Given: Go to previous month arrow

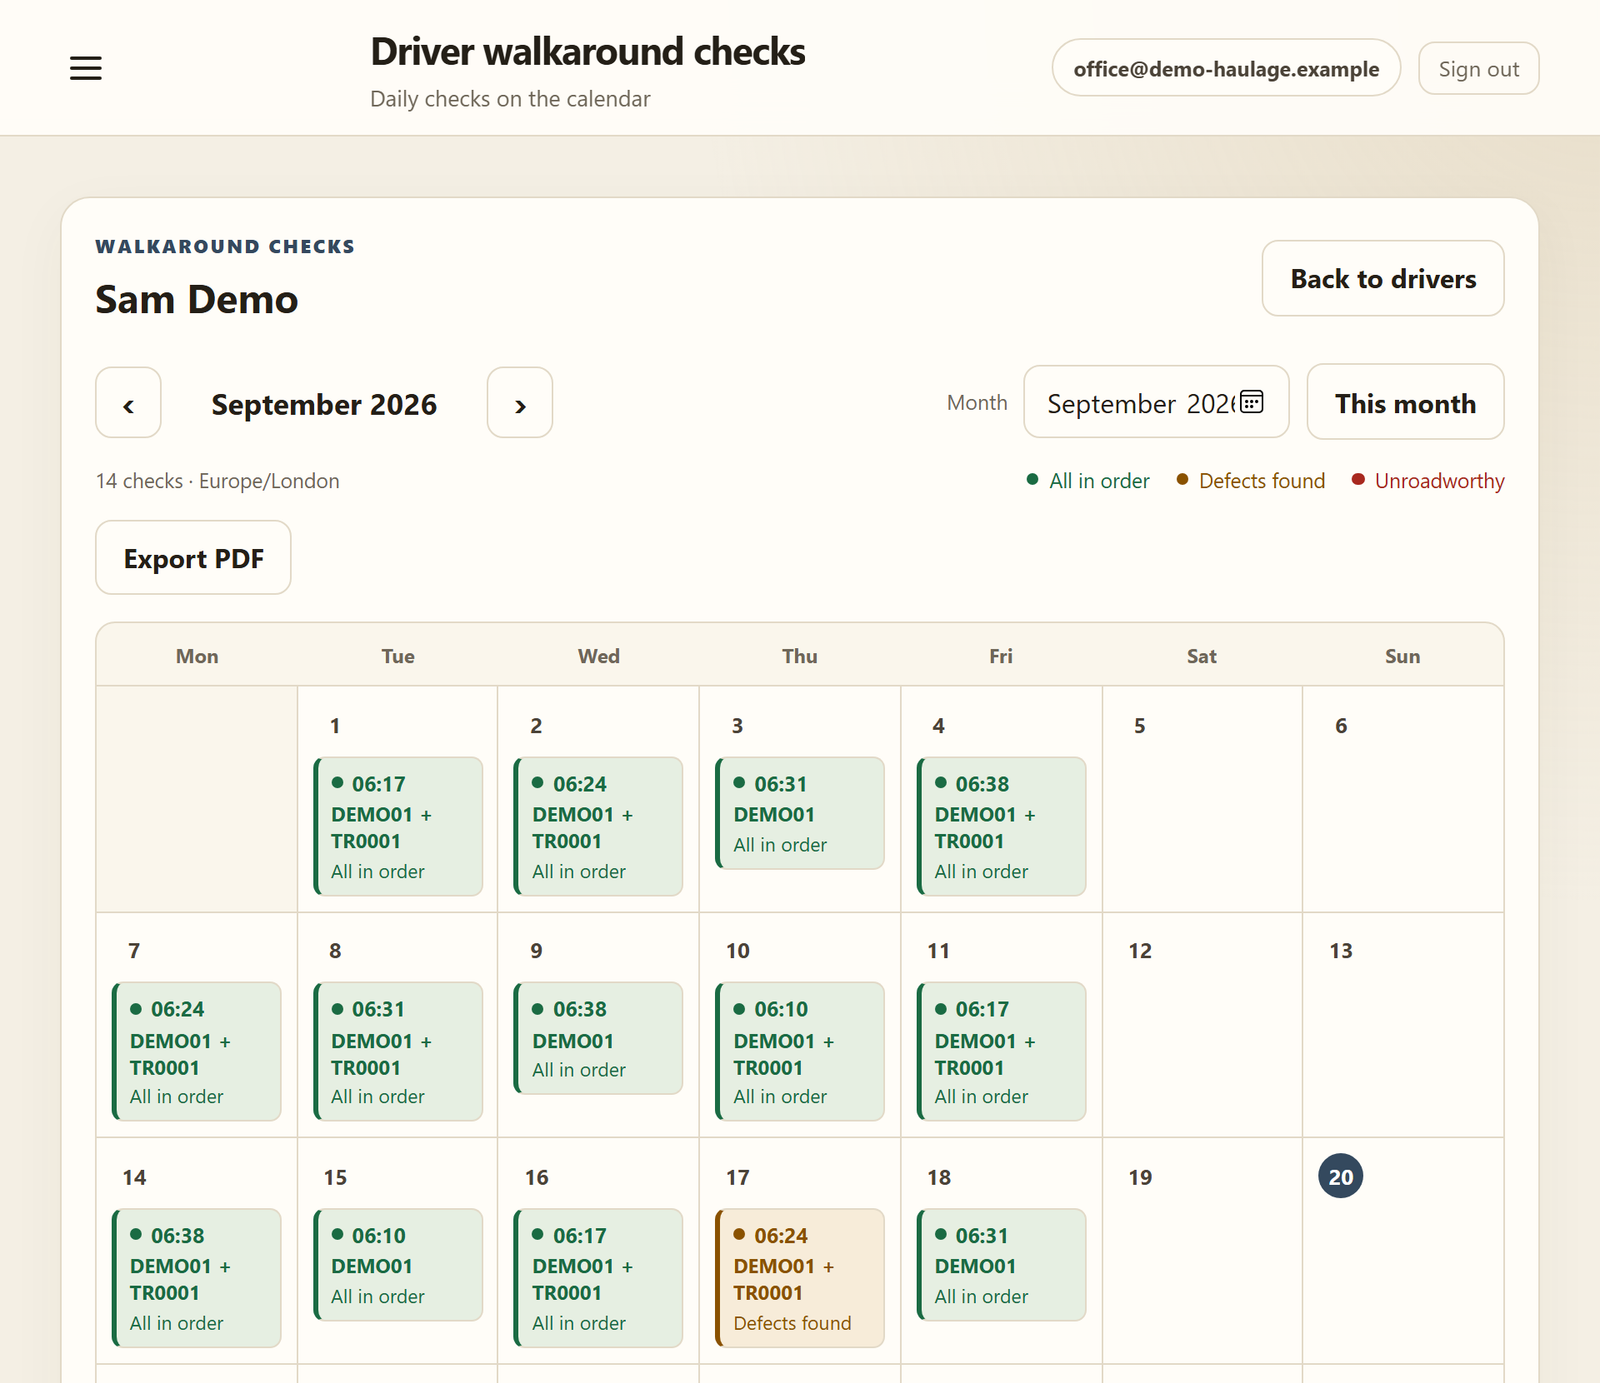Looking at the screenshot, I should (x=128, y=402).
